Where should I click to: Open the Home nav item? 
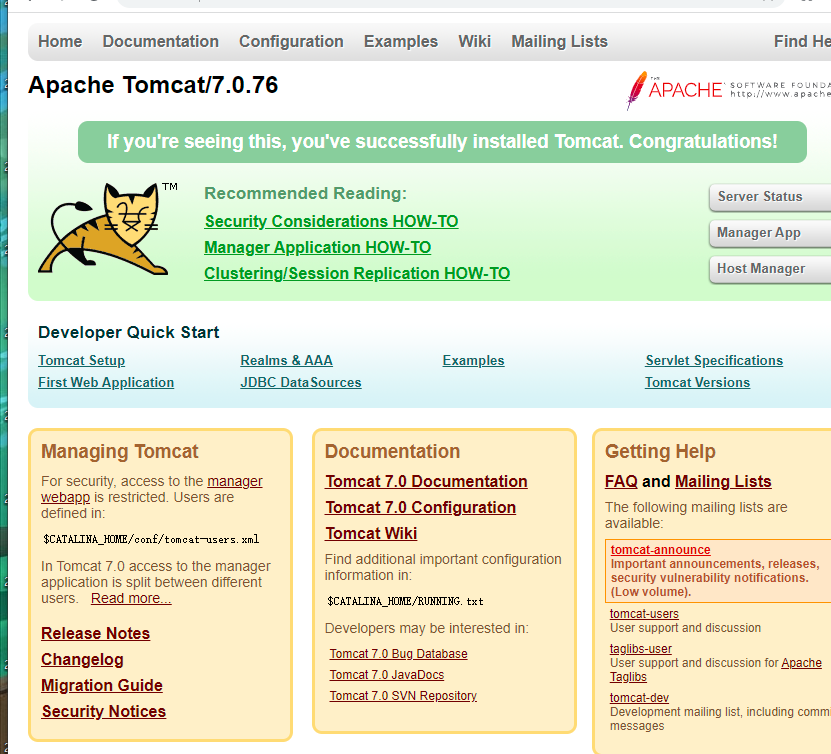(x=60, y=41)
